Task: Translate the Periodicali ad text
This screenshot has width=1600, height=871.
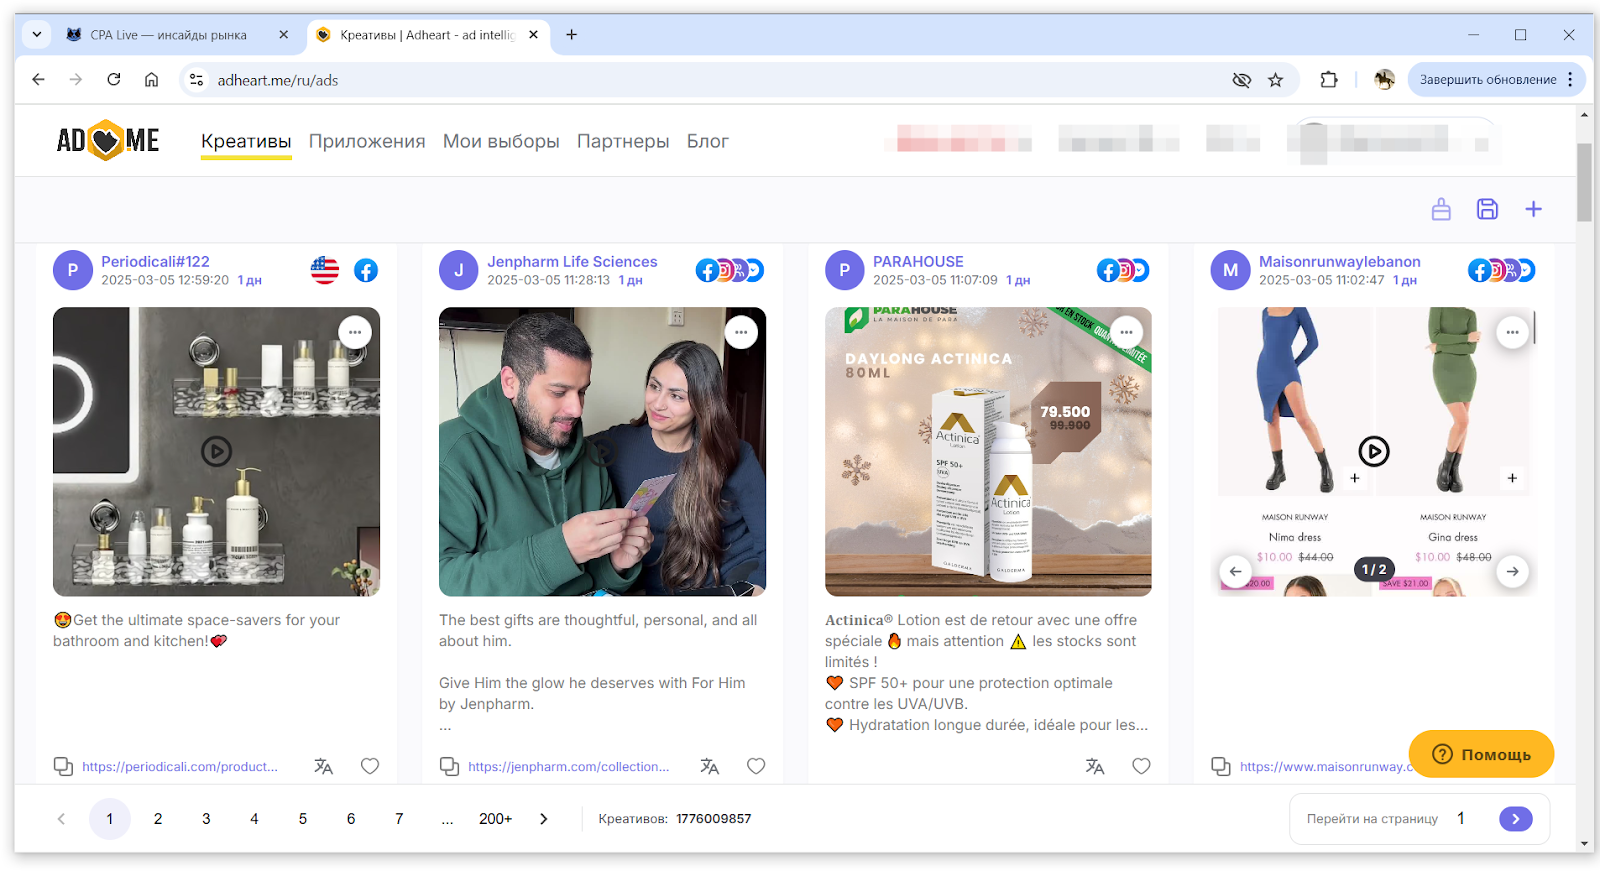Action: pos(323,766)
